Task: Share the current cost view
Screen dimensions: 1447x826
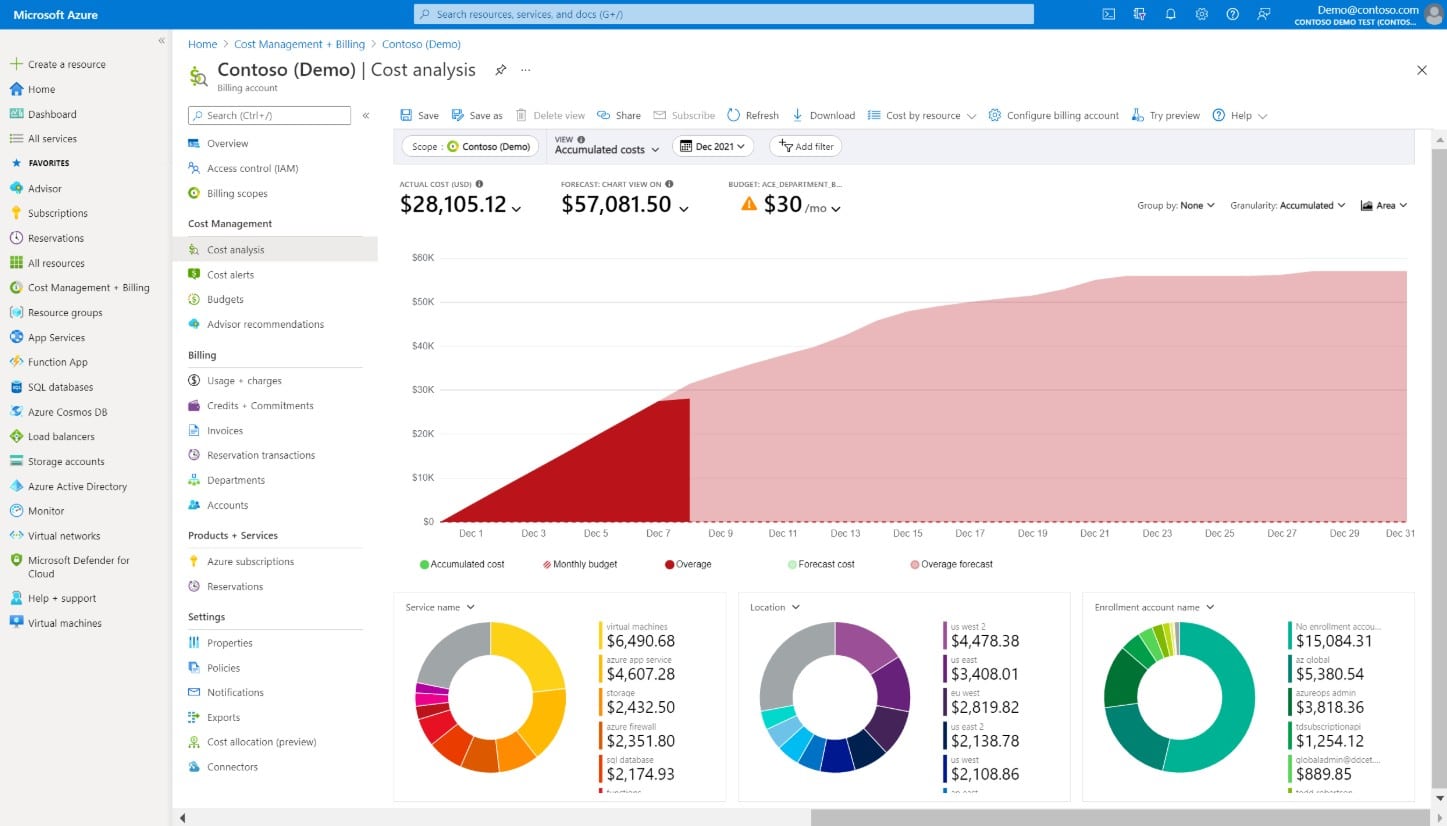Action: point(619,115)
